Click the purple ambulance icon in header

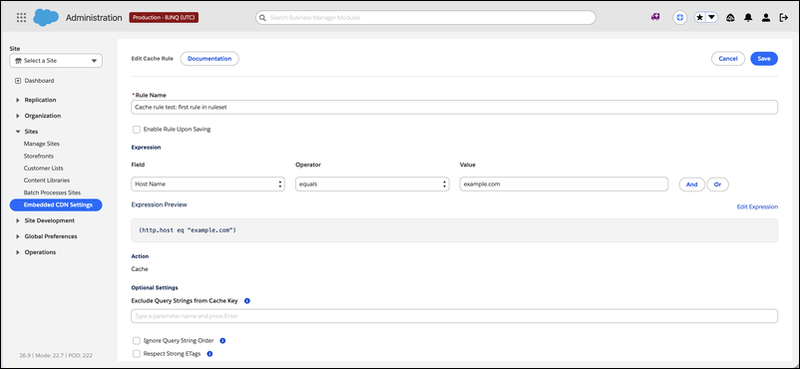click(656, 17)
